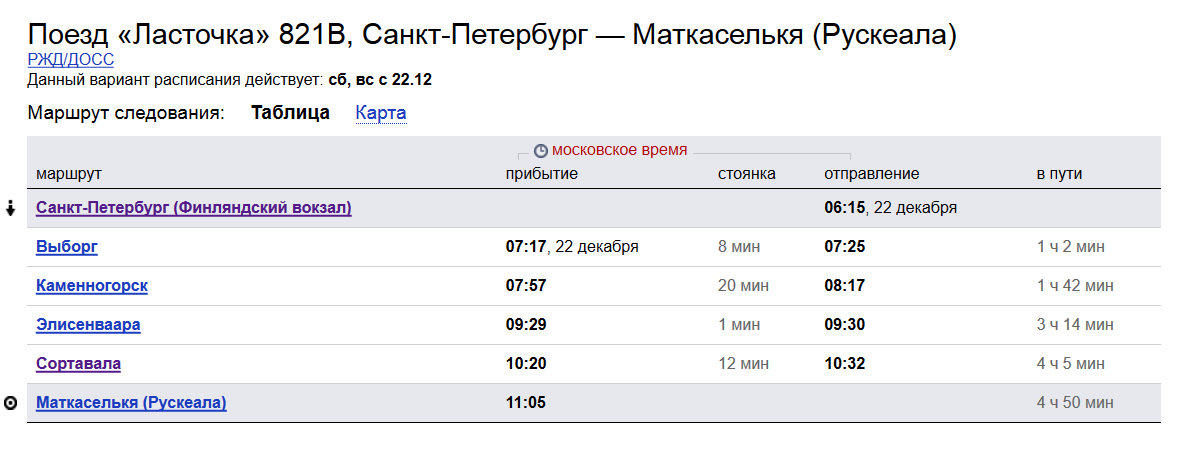Click the стоянка column header

coord(747,174)
